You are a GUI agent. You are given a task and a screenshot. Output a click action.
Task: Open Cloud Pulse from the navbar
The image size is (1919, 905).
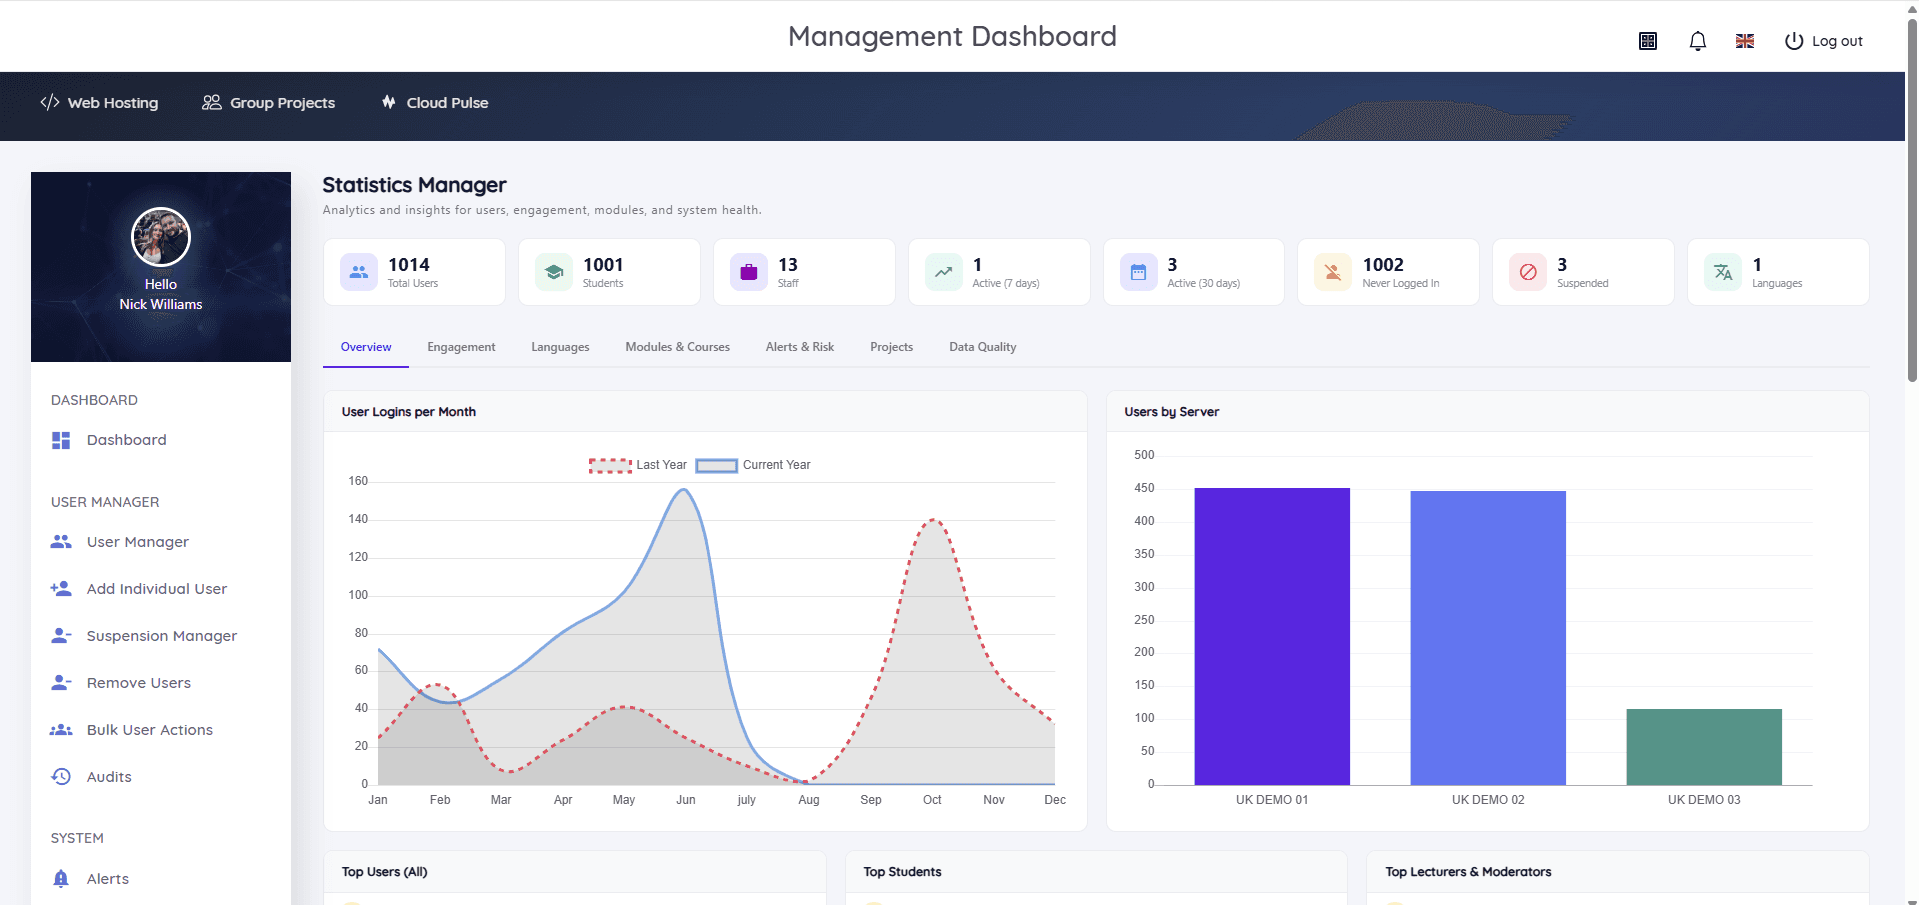[x=435, y=103]
